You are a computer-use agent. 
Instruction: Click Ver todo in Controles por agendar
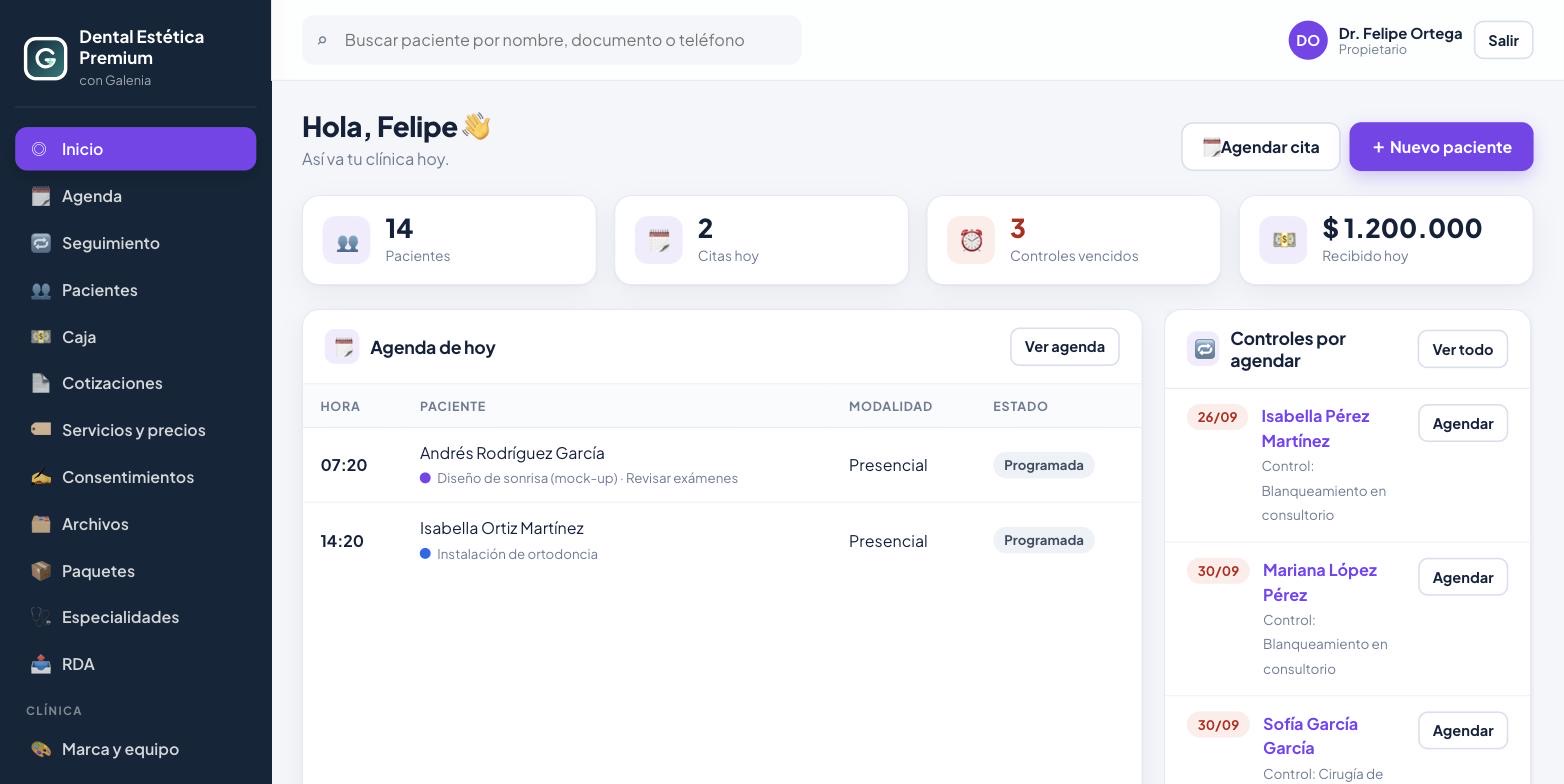click(1462, 349)
